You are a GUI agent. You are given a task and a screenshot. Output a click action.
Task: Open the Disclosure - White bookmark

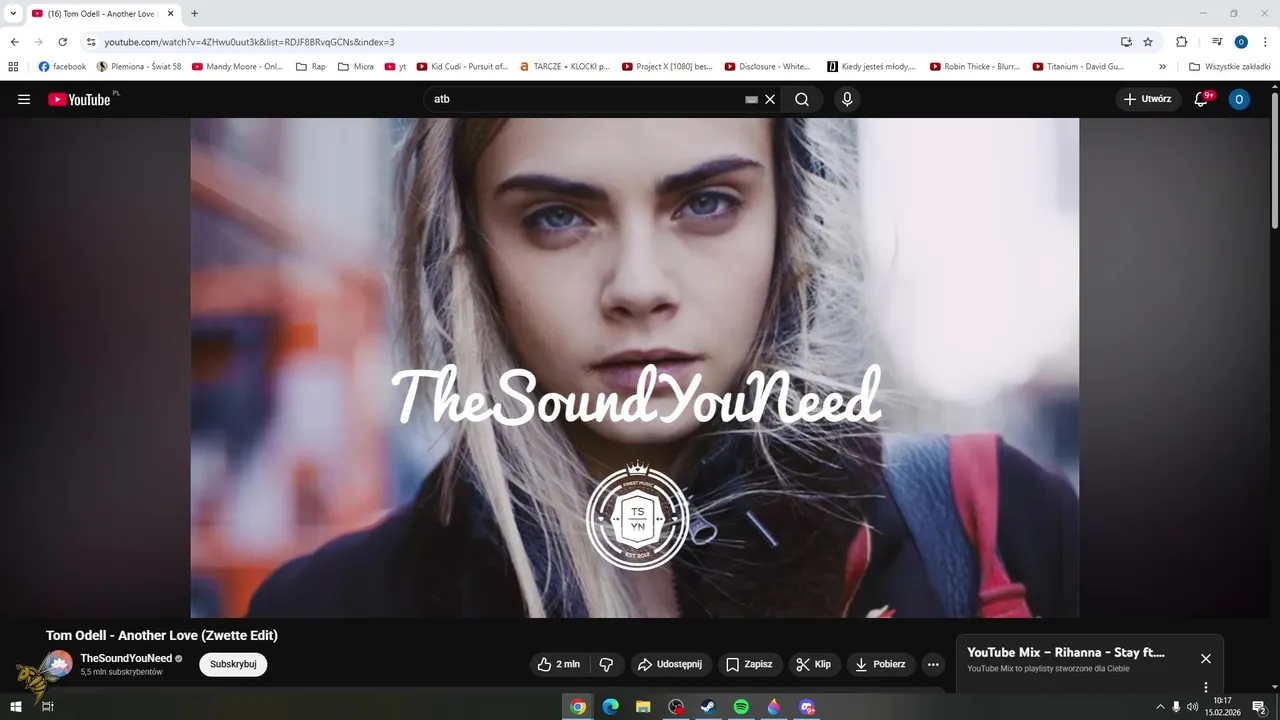pos(768,67)
